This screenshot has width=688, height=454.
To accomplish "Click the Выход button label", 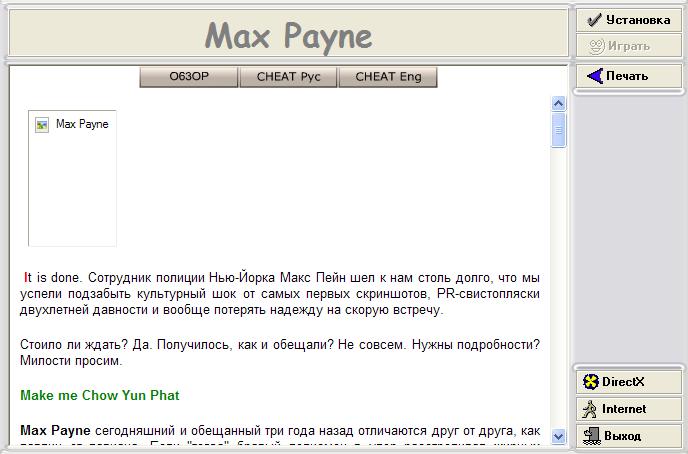I will [622, 436].
